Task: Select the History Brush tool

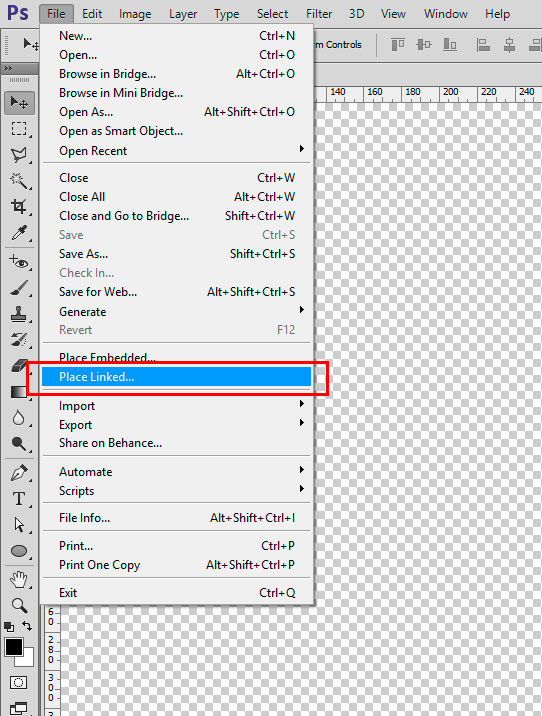Action: (x=19, y=340)
